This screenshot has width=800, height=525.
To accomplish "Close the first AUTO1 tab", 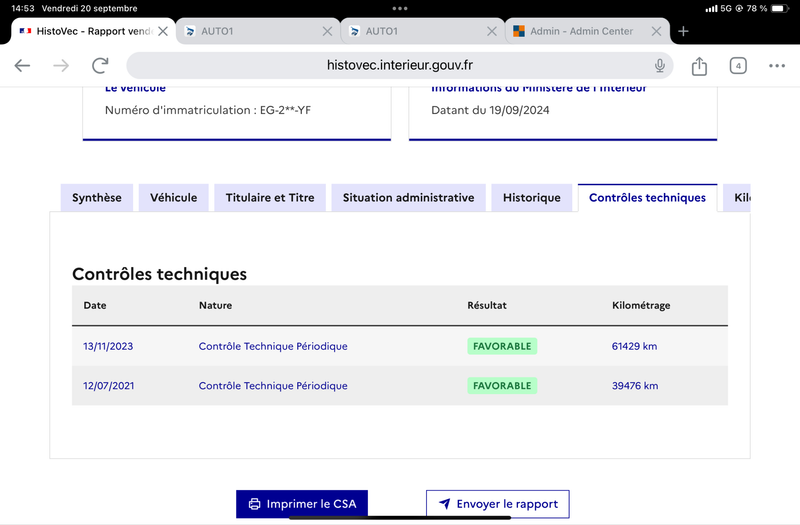I will [x=327, y=31].
